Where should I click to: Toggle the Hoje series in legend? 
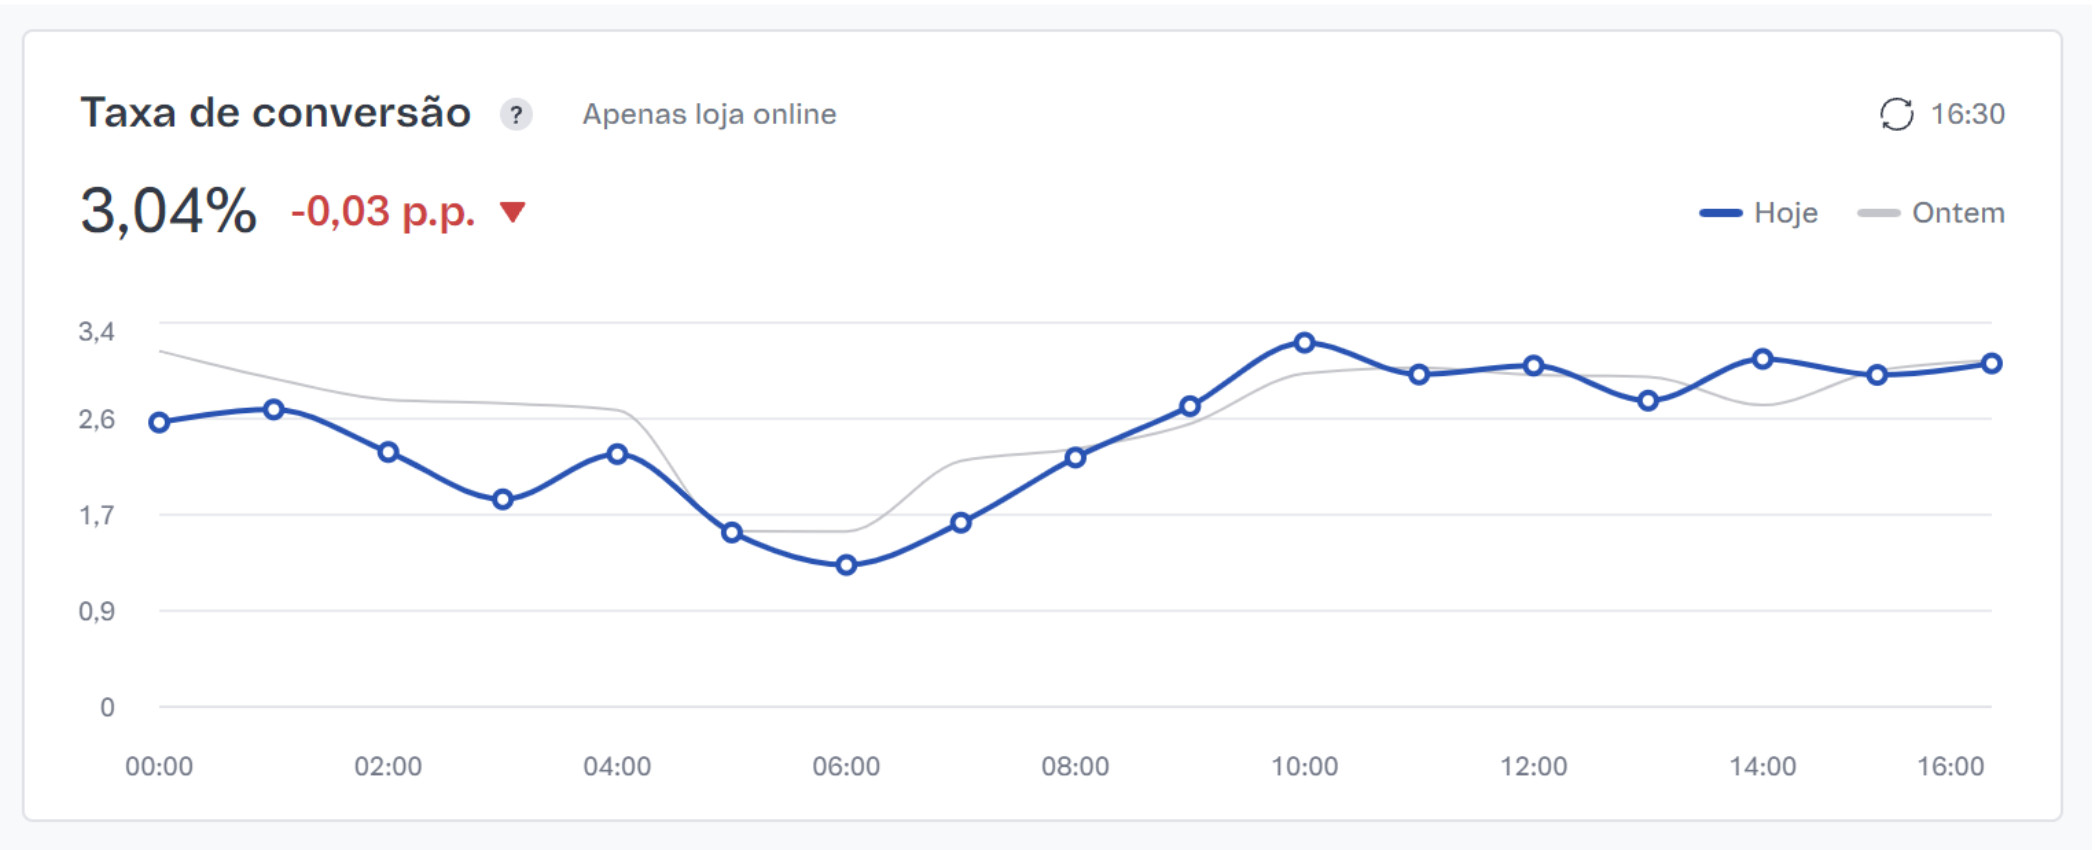(1785, 213)
